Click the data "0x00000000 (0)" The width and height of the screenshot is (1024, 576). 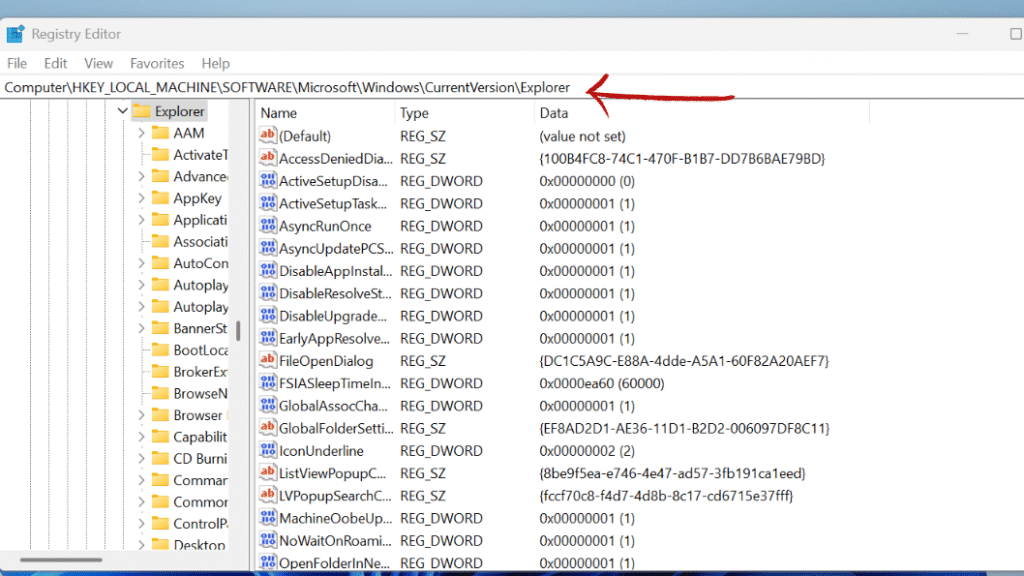tap(586, 181)
